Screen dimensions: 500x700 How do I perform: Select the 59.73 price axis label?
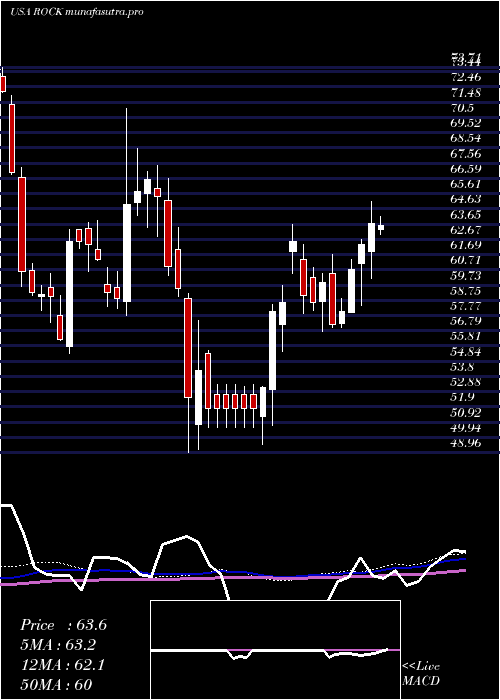pyautogui.click(x=466, y=275)
